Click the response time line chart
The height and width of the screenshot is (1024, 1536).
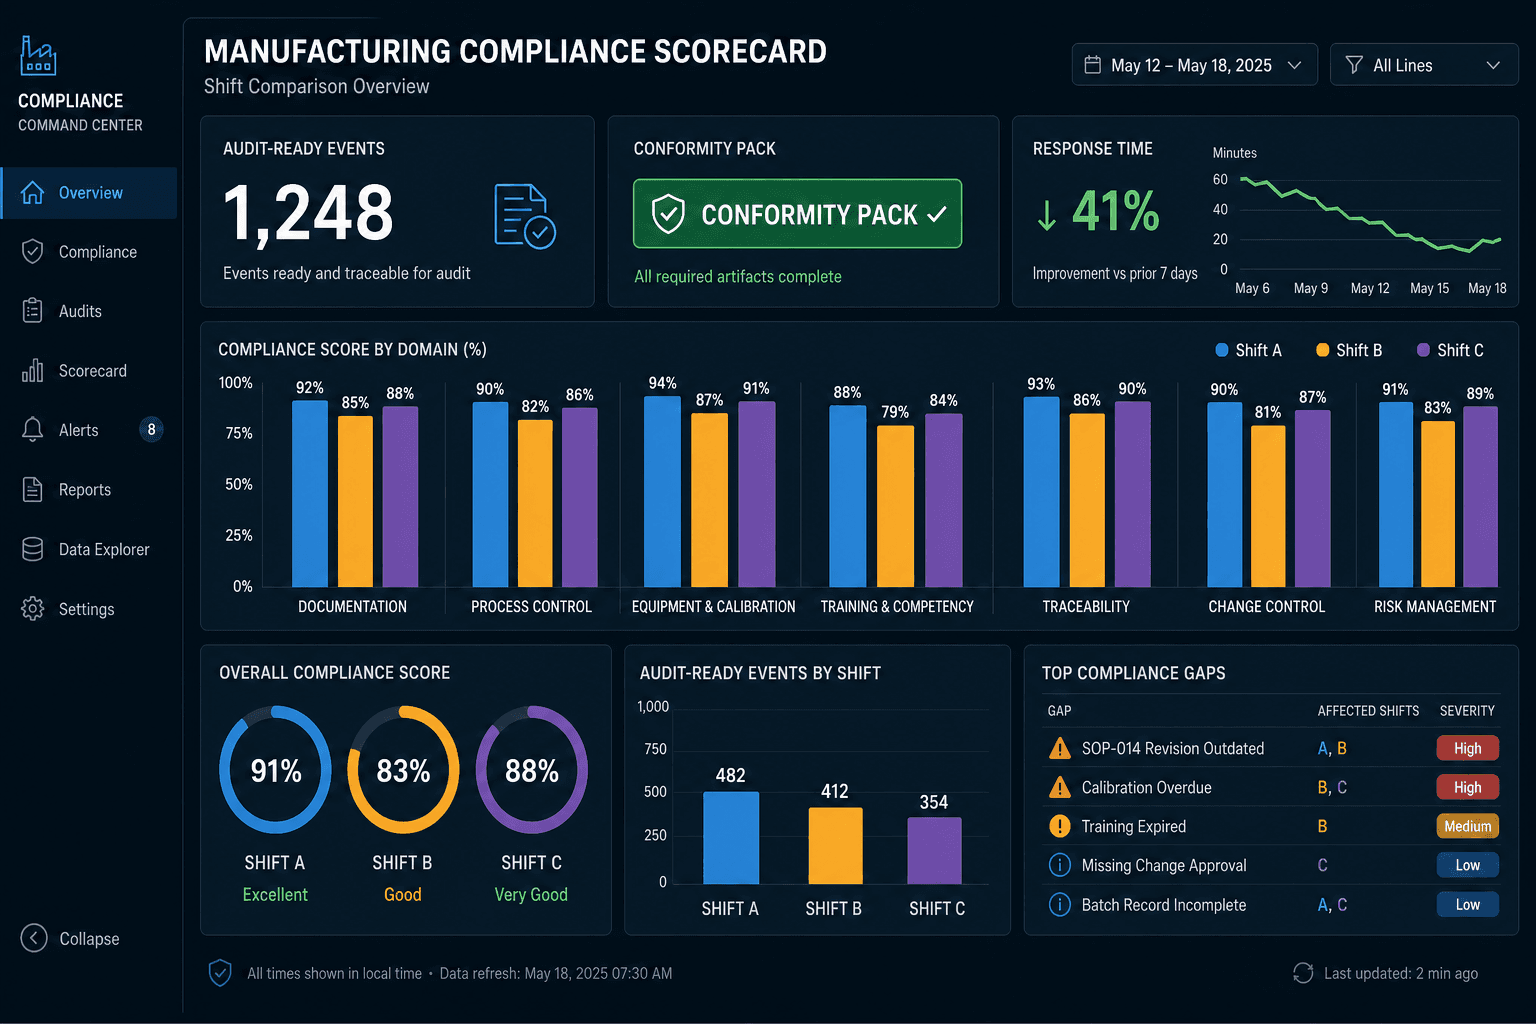1370,215
